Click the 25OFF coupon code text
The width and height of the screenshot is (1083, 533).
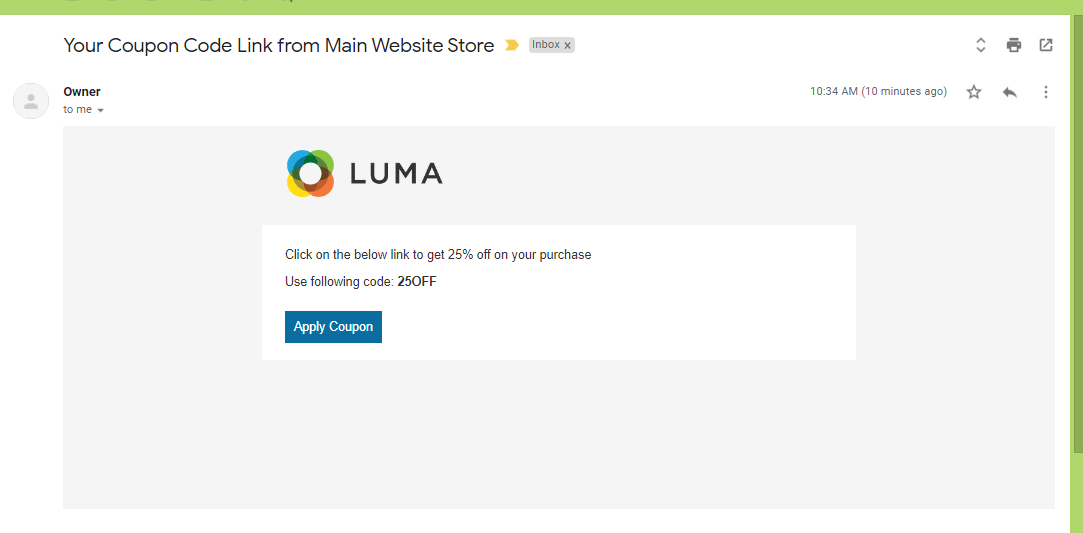pyautogui.click(x=417, y=282)
